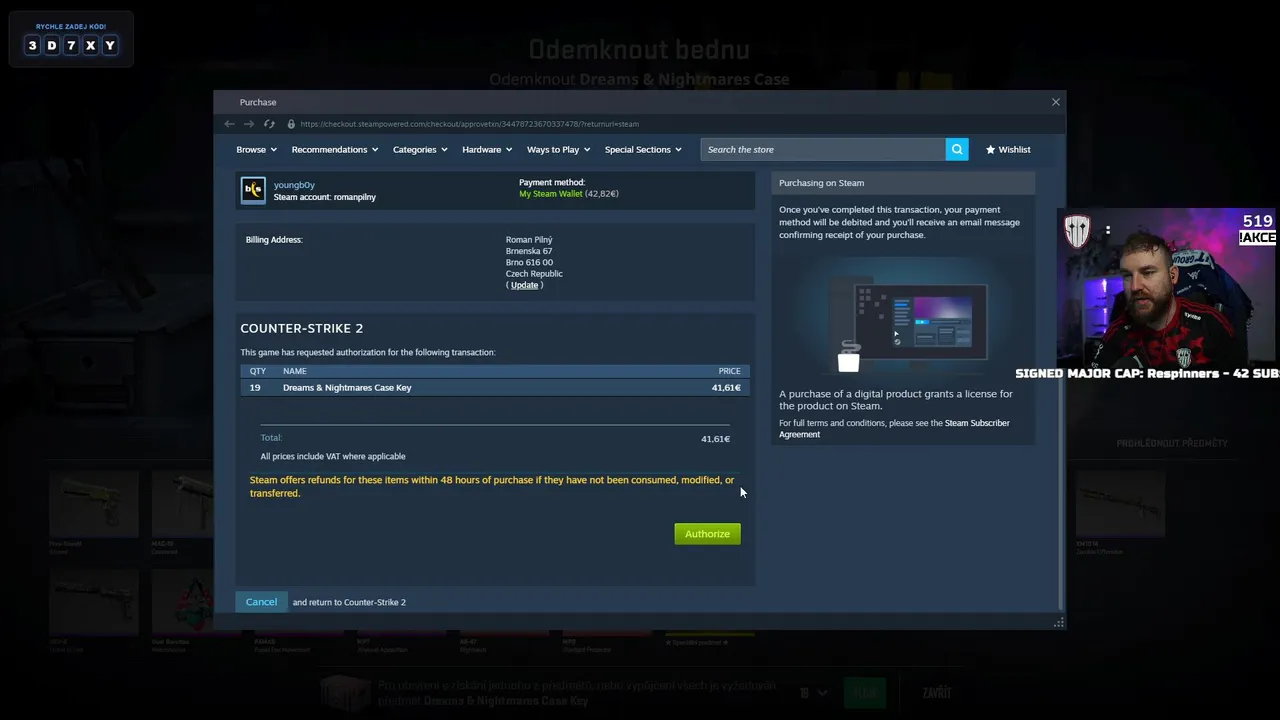
Task: Click the padlock icon beside the URL
Action: [291, 124]
